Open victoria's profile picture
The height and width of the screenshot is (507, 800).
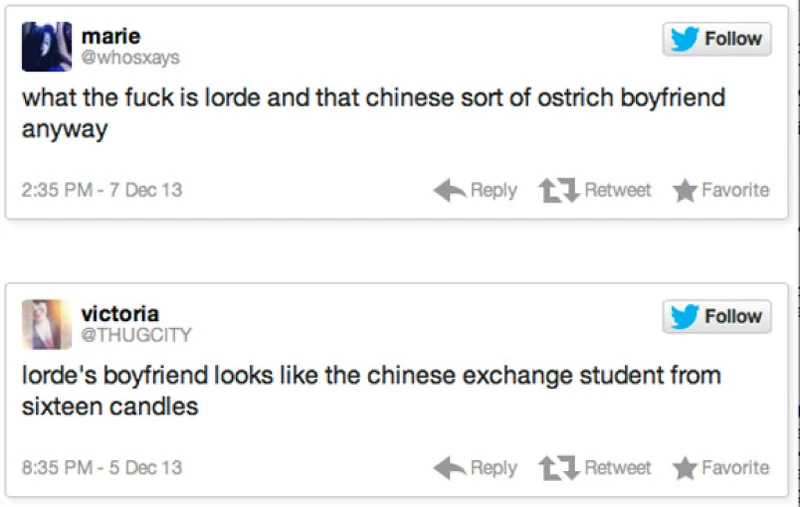click(46, 323)
